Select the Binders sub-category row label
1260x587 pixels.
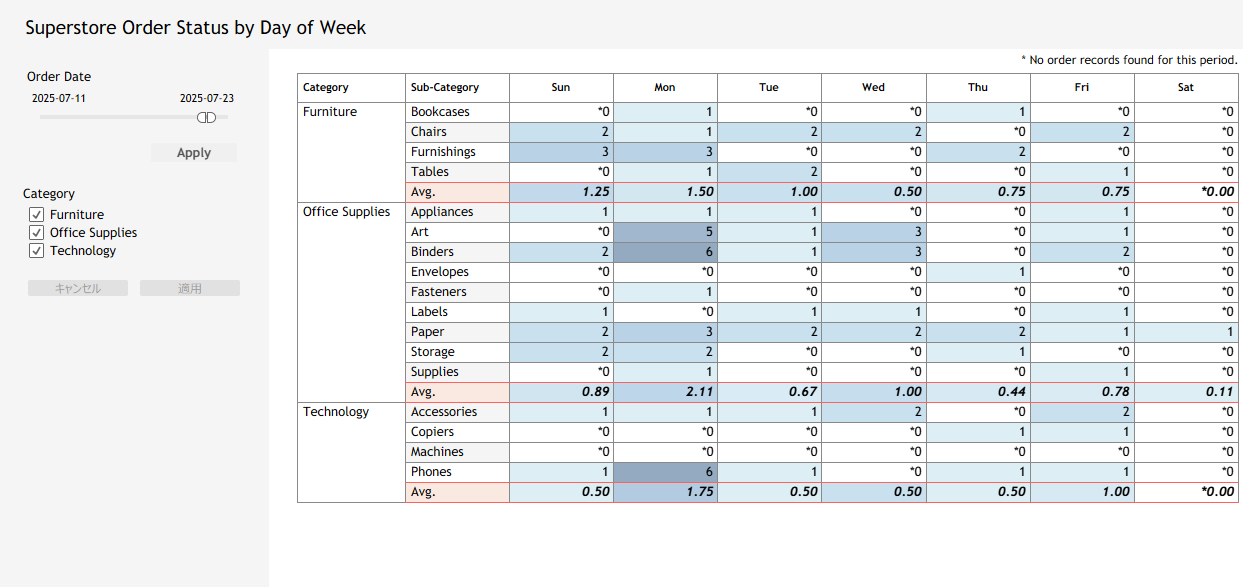[x=432, y=252]
